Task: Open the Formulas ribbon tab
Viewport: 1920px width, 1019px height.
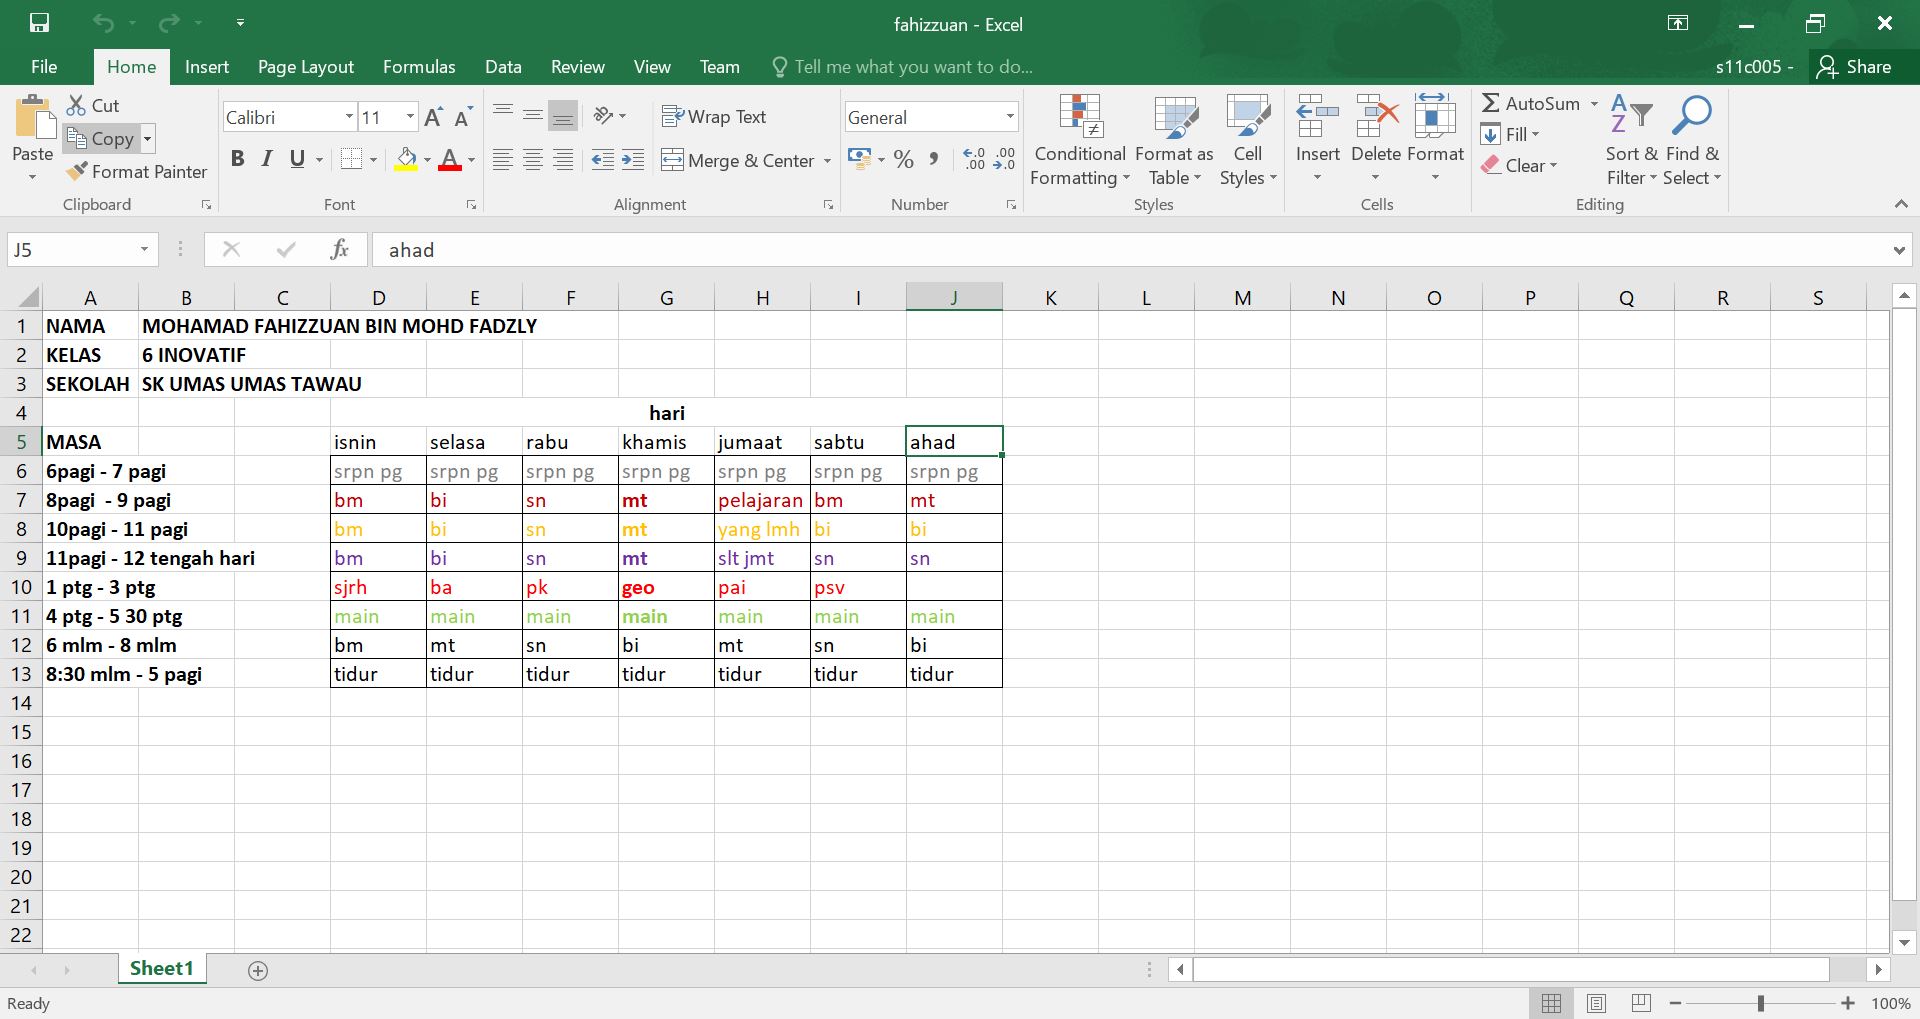Action: click(419, 67)
